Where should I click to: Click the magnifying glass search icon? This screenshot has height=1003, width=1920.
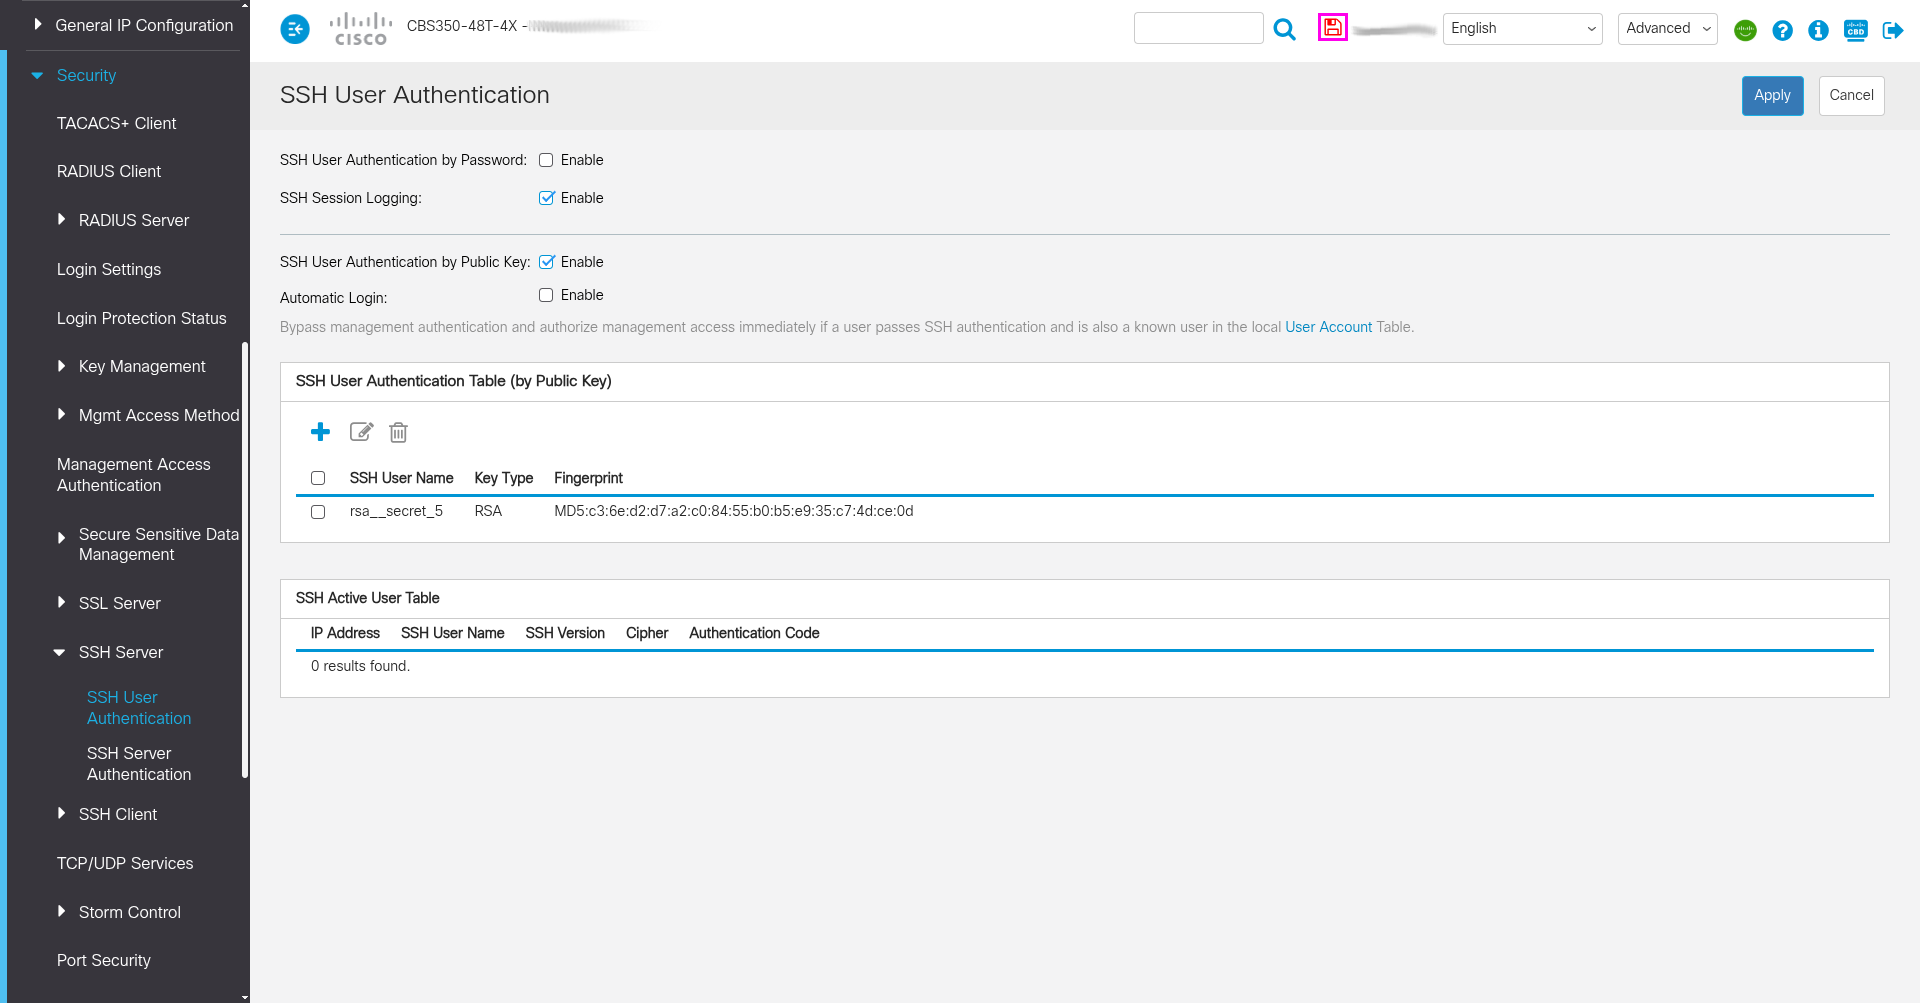[x=1285, y=30]
